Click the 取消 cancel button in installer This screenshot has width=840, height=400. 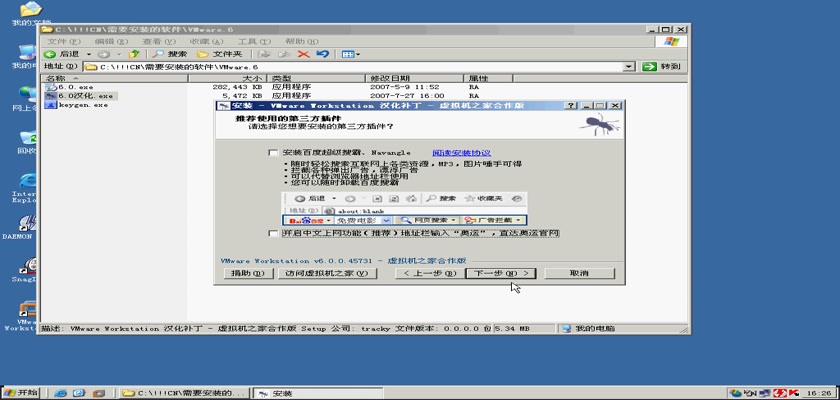(x=579, y=273)
